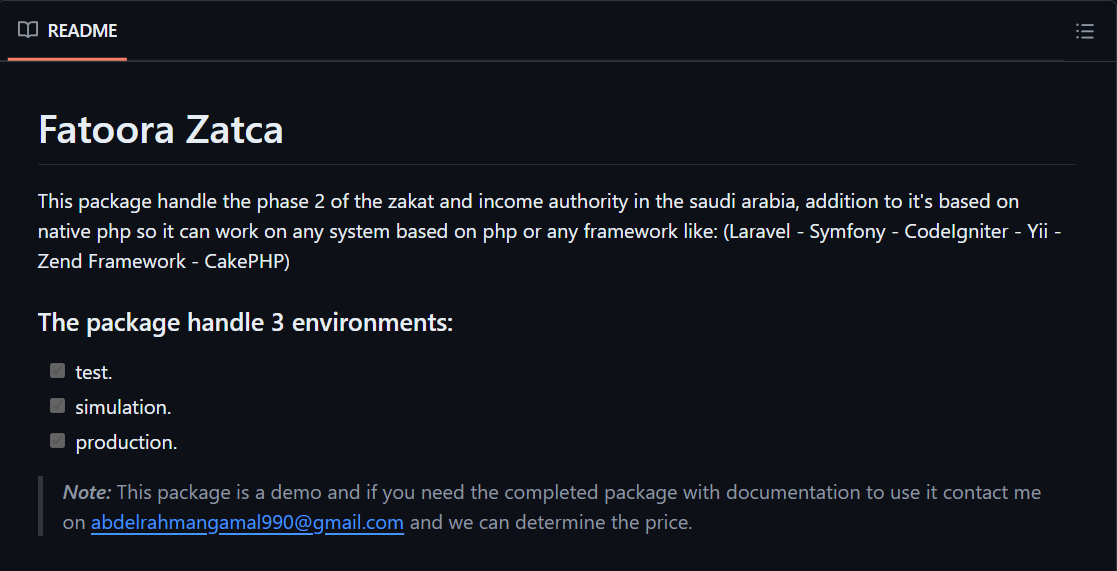
Task: Click the gray blockquote bar beside the note
Action: point(41,506)
